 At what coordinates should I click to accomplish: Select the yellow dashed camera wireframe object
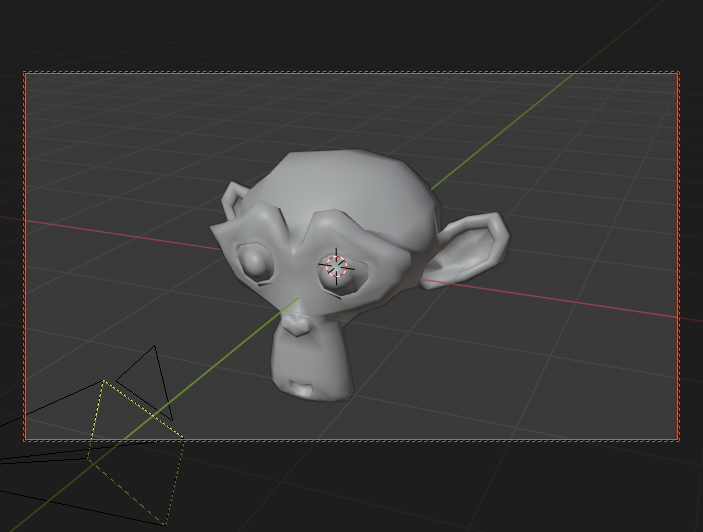[136, 453]
